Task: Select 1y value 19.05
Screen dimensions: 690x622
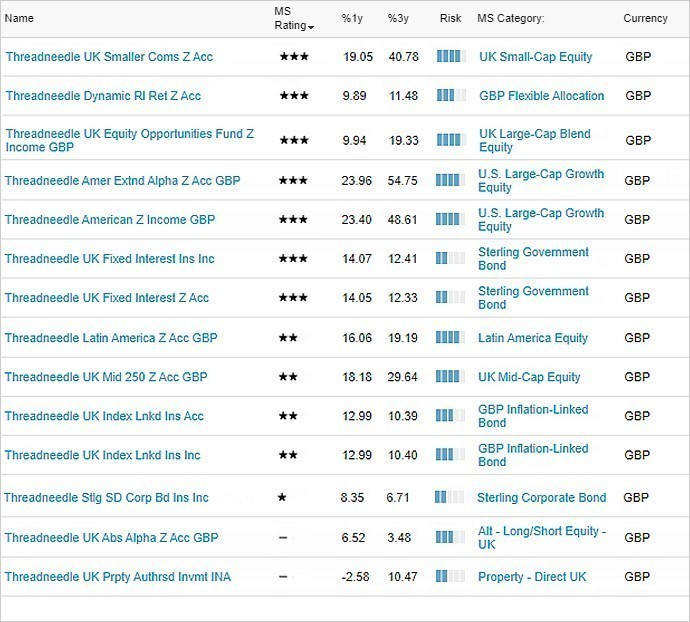Action: [x=358, y=57]
